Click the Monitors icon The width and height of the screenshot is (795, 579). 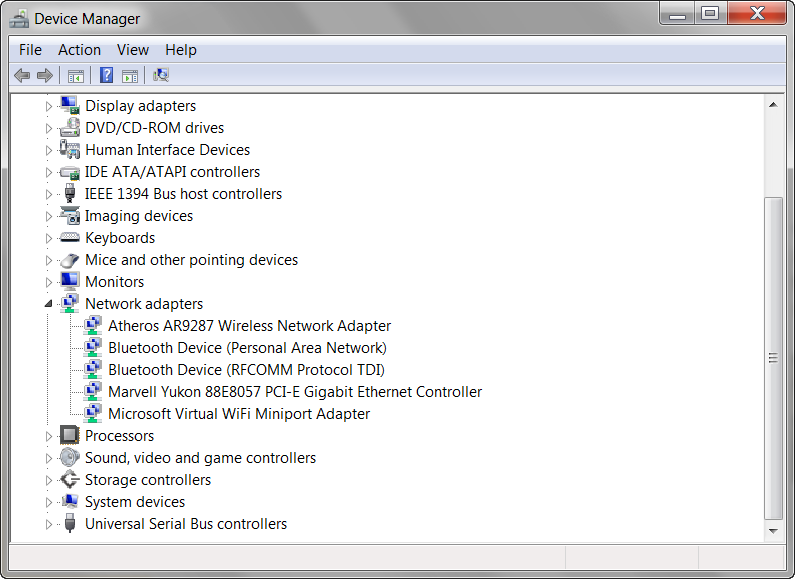tap(69, 281)
